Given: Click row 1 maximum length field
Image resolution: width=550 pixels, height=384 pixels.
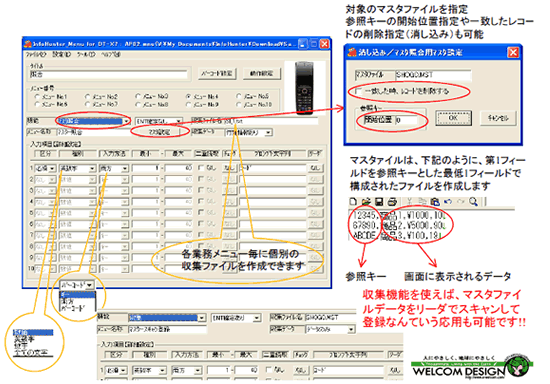Looking at the screenshot, I should tap(179, 169).
